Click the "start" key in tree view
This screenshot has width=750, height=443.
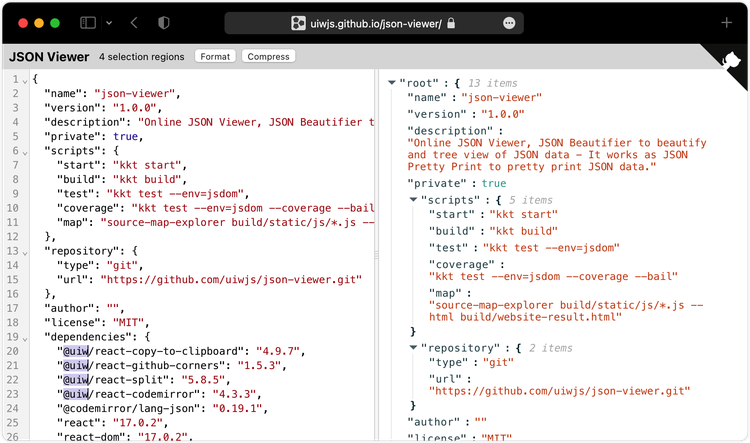pyautogui.click(x=452, y=214)
